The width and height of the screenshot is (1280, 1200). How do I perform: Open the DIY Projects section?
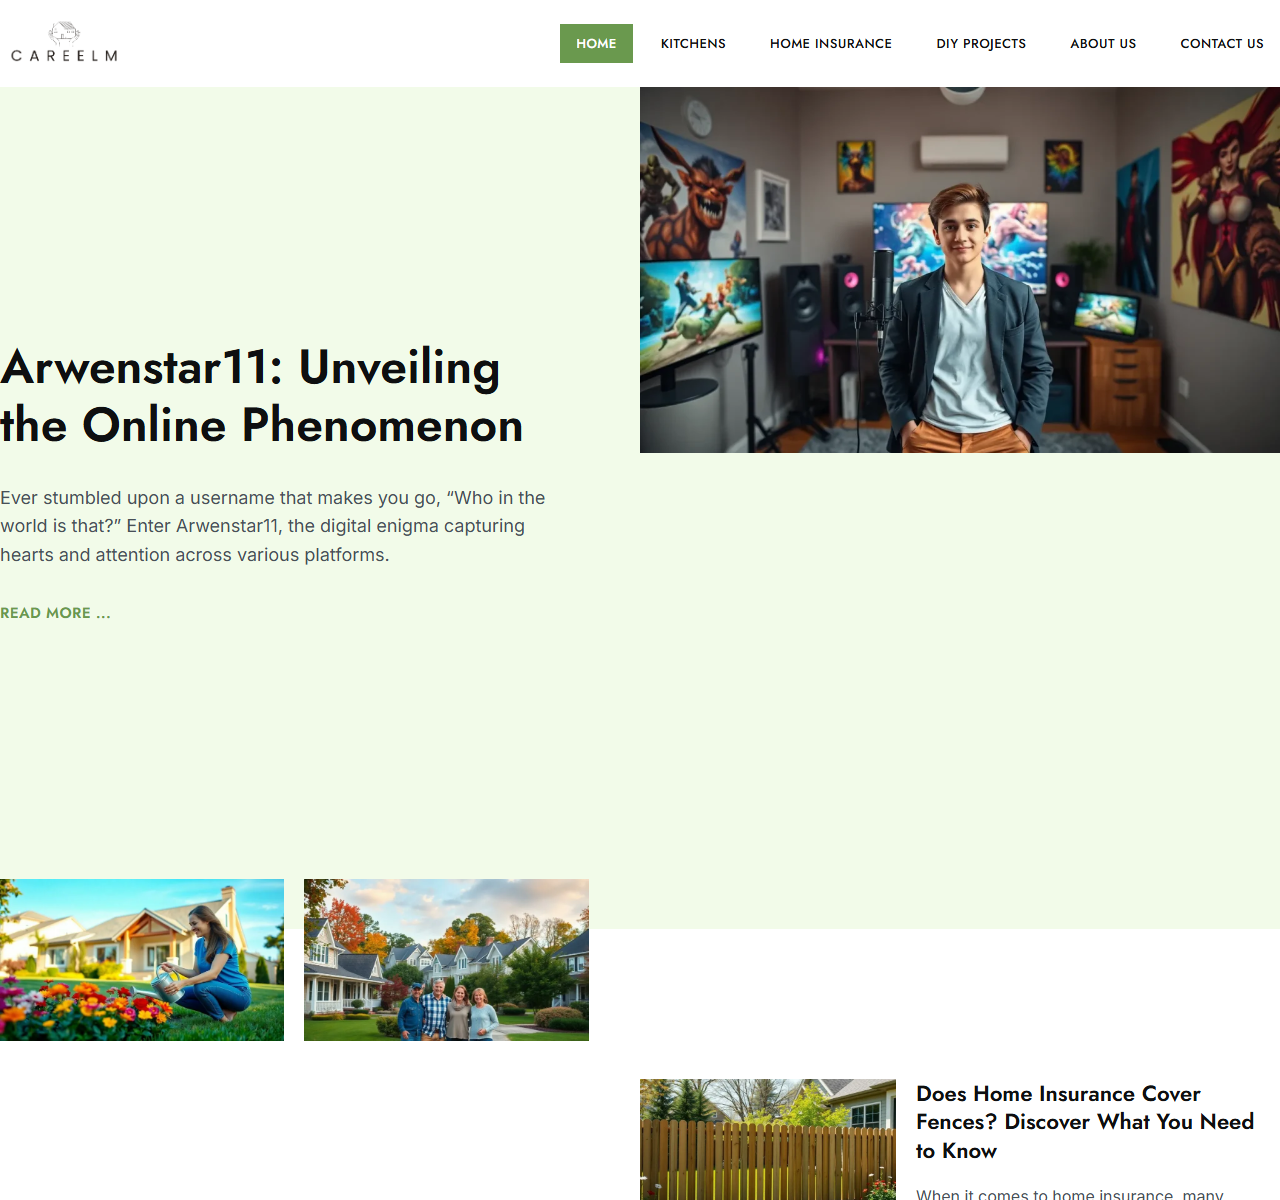(980, 44)
